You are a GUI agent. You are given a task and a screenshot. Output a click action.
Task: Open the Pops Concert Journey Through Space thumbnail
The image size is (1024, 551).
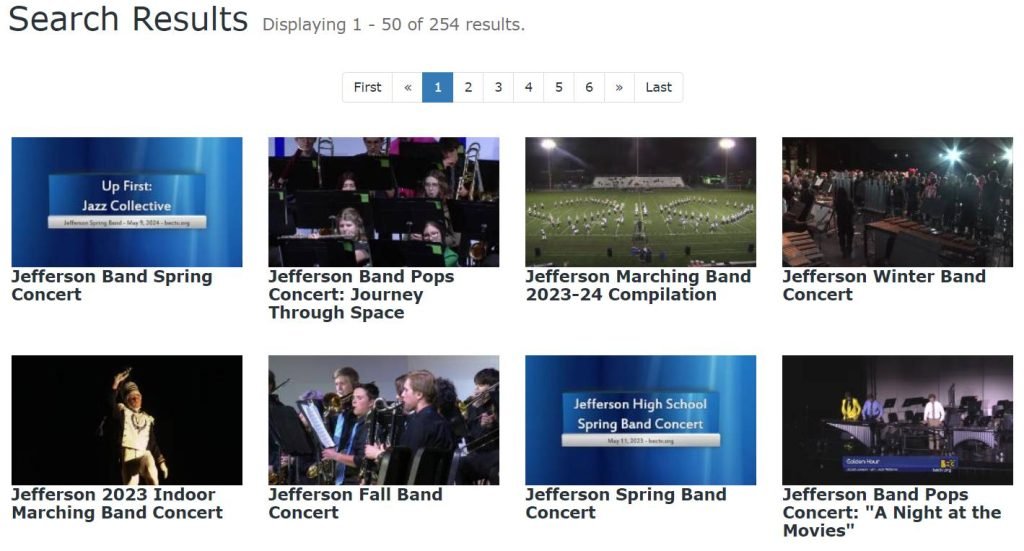(383, 202)
